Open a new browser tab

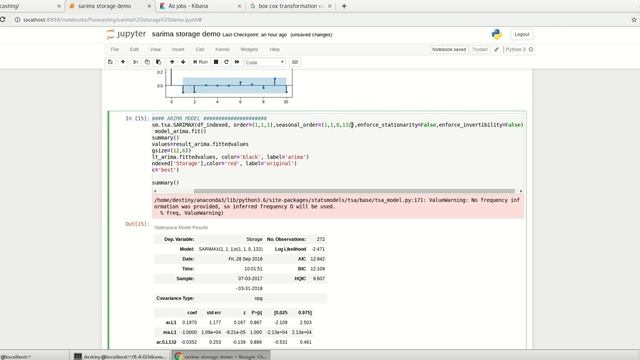344,6
